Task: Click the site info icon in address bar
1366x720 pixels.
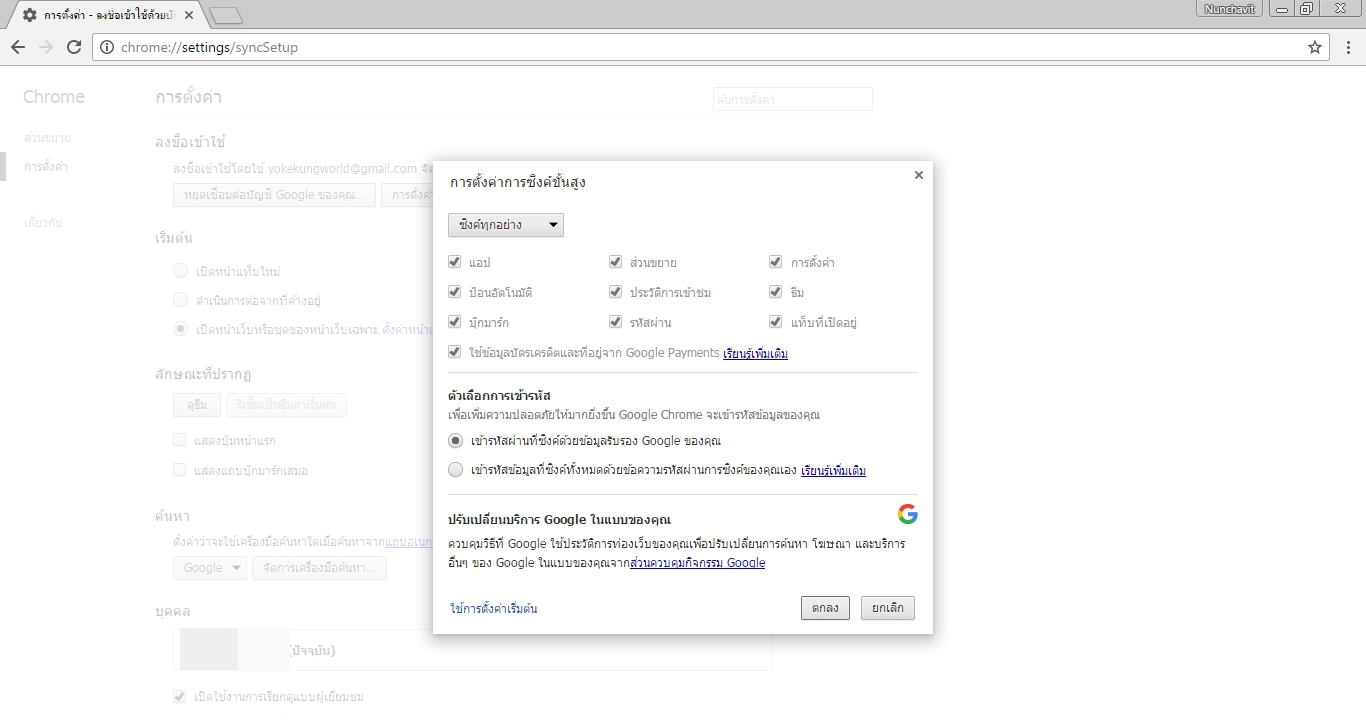Action: [107, 47]
